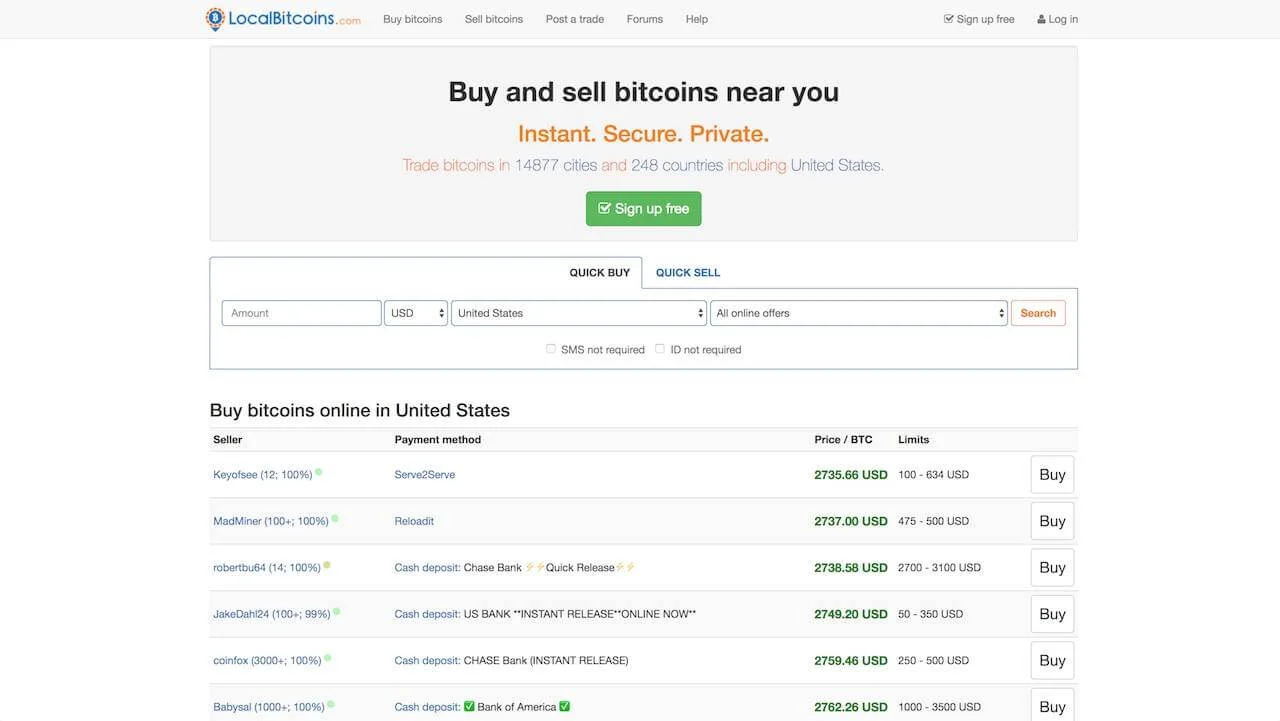Image resolution: width=1280 pixels, height=721 pixels.
Task: Click the lightning icon in robertbu64's payment description
Action: pos(528,566)
